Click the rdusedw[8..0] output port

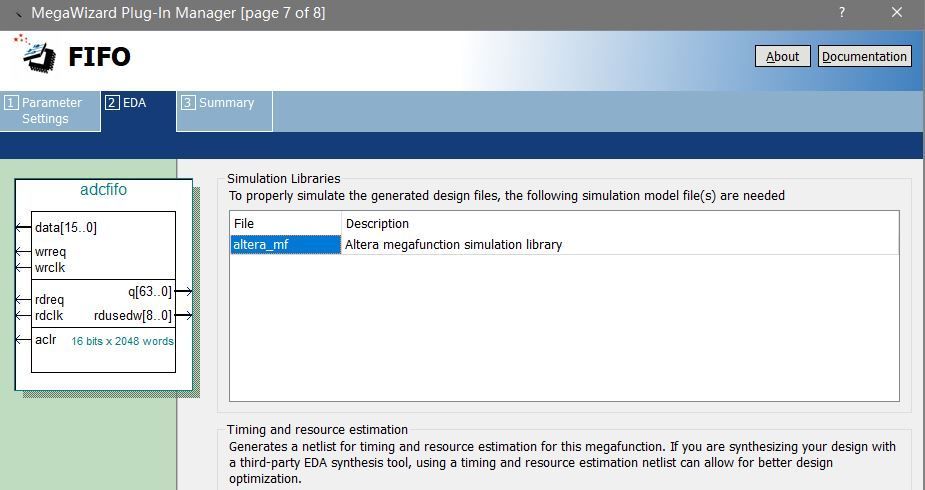click(x=133, y=316)
